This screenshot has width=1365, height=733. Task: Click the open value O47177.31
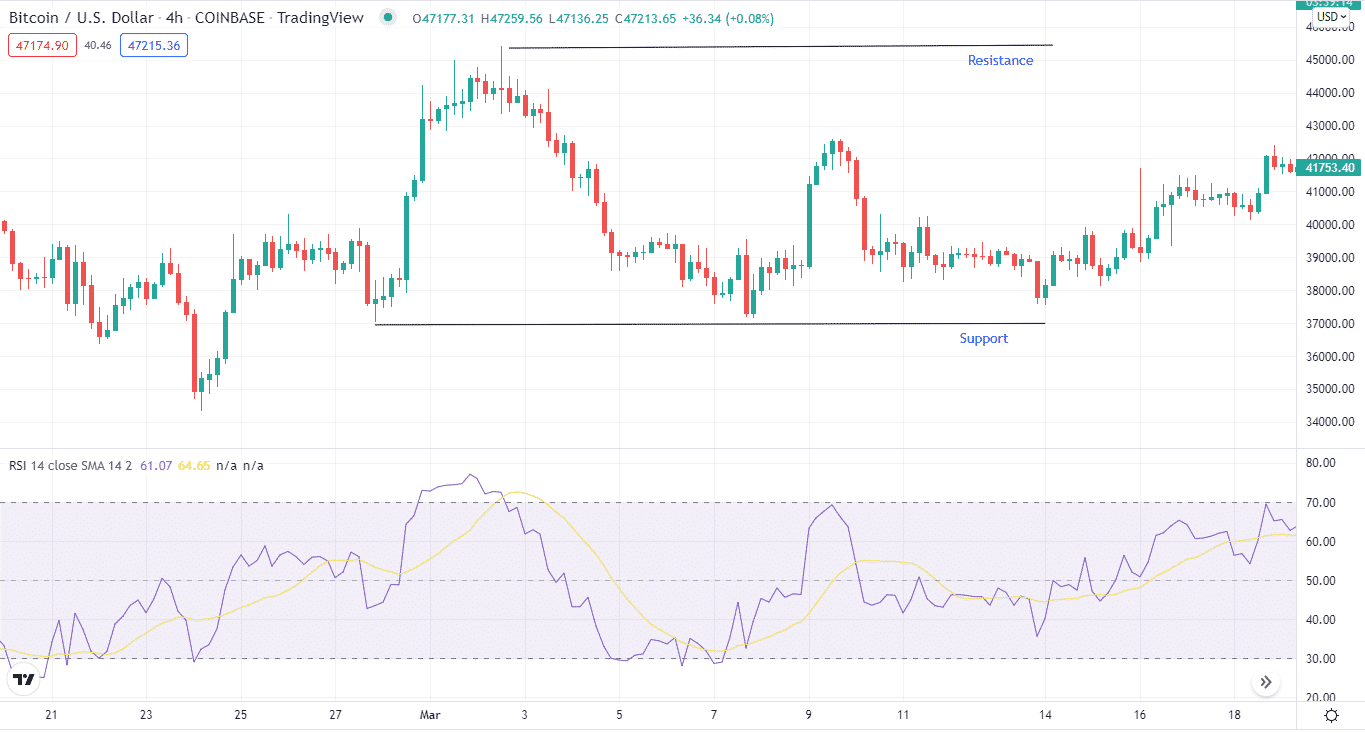tap(446, 18)
